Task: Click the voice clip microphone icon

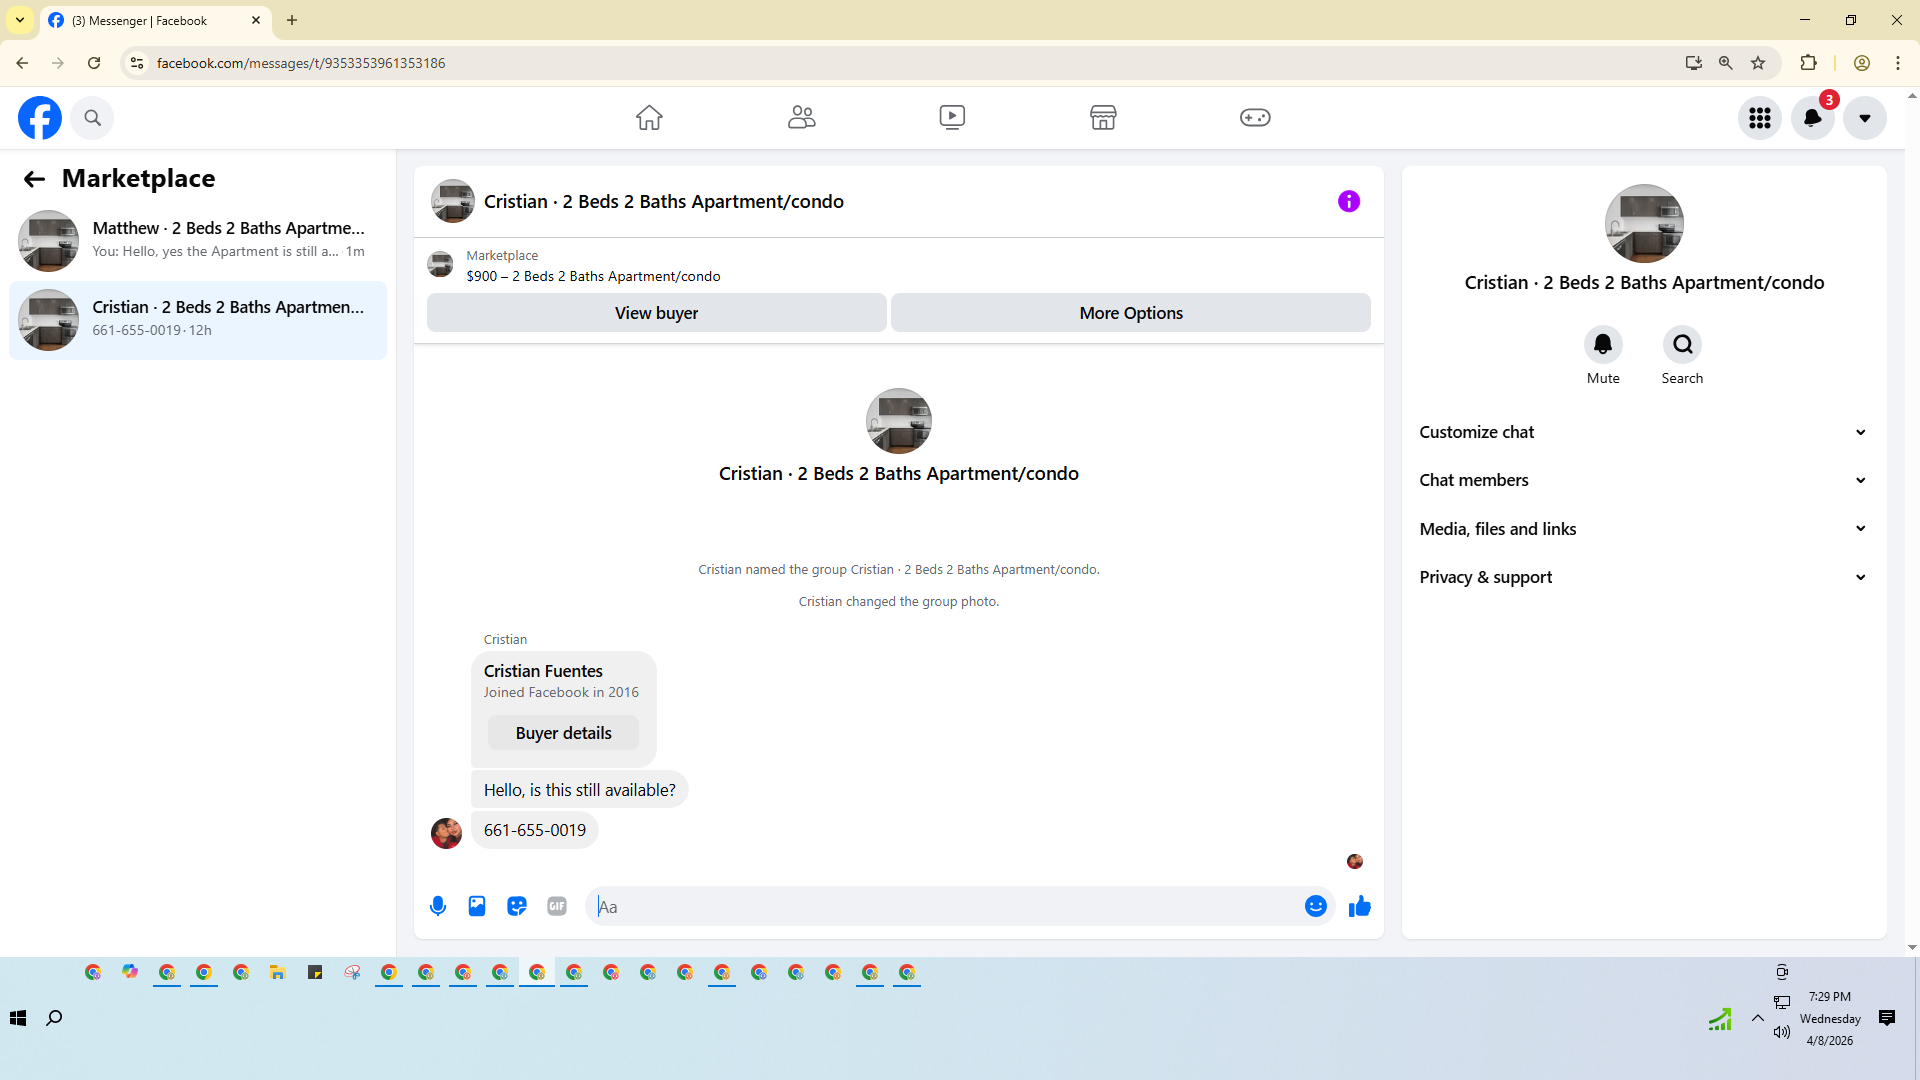Action: pyautogui.click(x=438, y=906)
